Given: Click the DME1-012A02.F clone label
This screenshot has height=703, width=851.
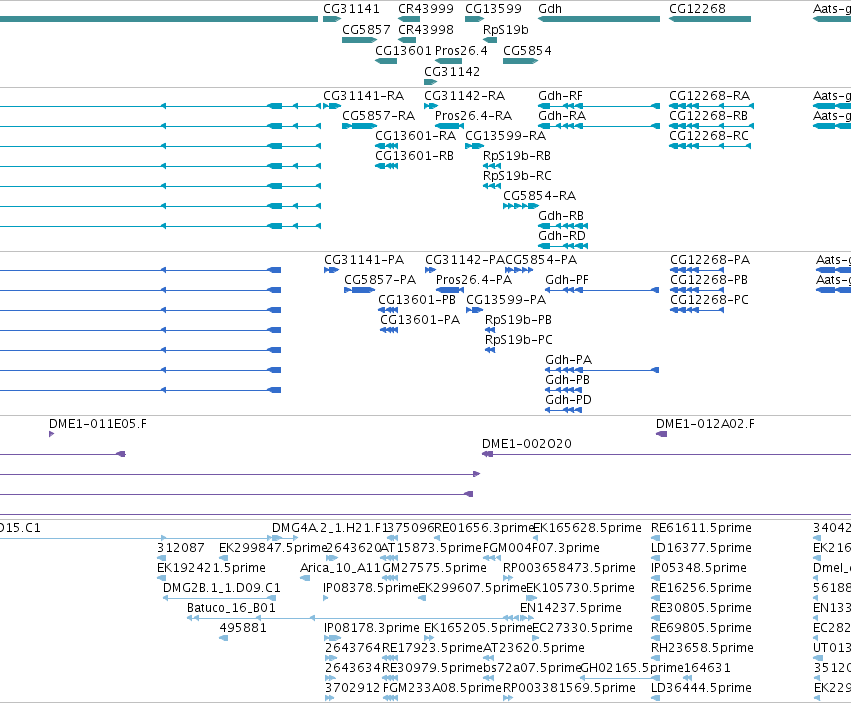Looking at the screenshot, I should coord(705,424).
